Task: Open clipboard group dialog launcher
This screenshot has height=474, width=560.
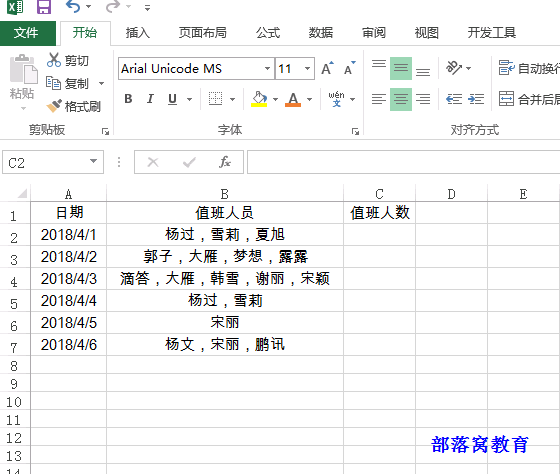Action: (x=105, y=132)
